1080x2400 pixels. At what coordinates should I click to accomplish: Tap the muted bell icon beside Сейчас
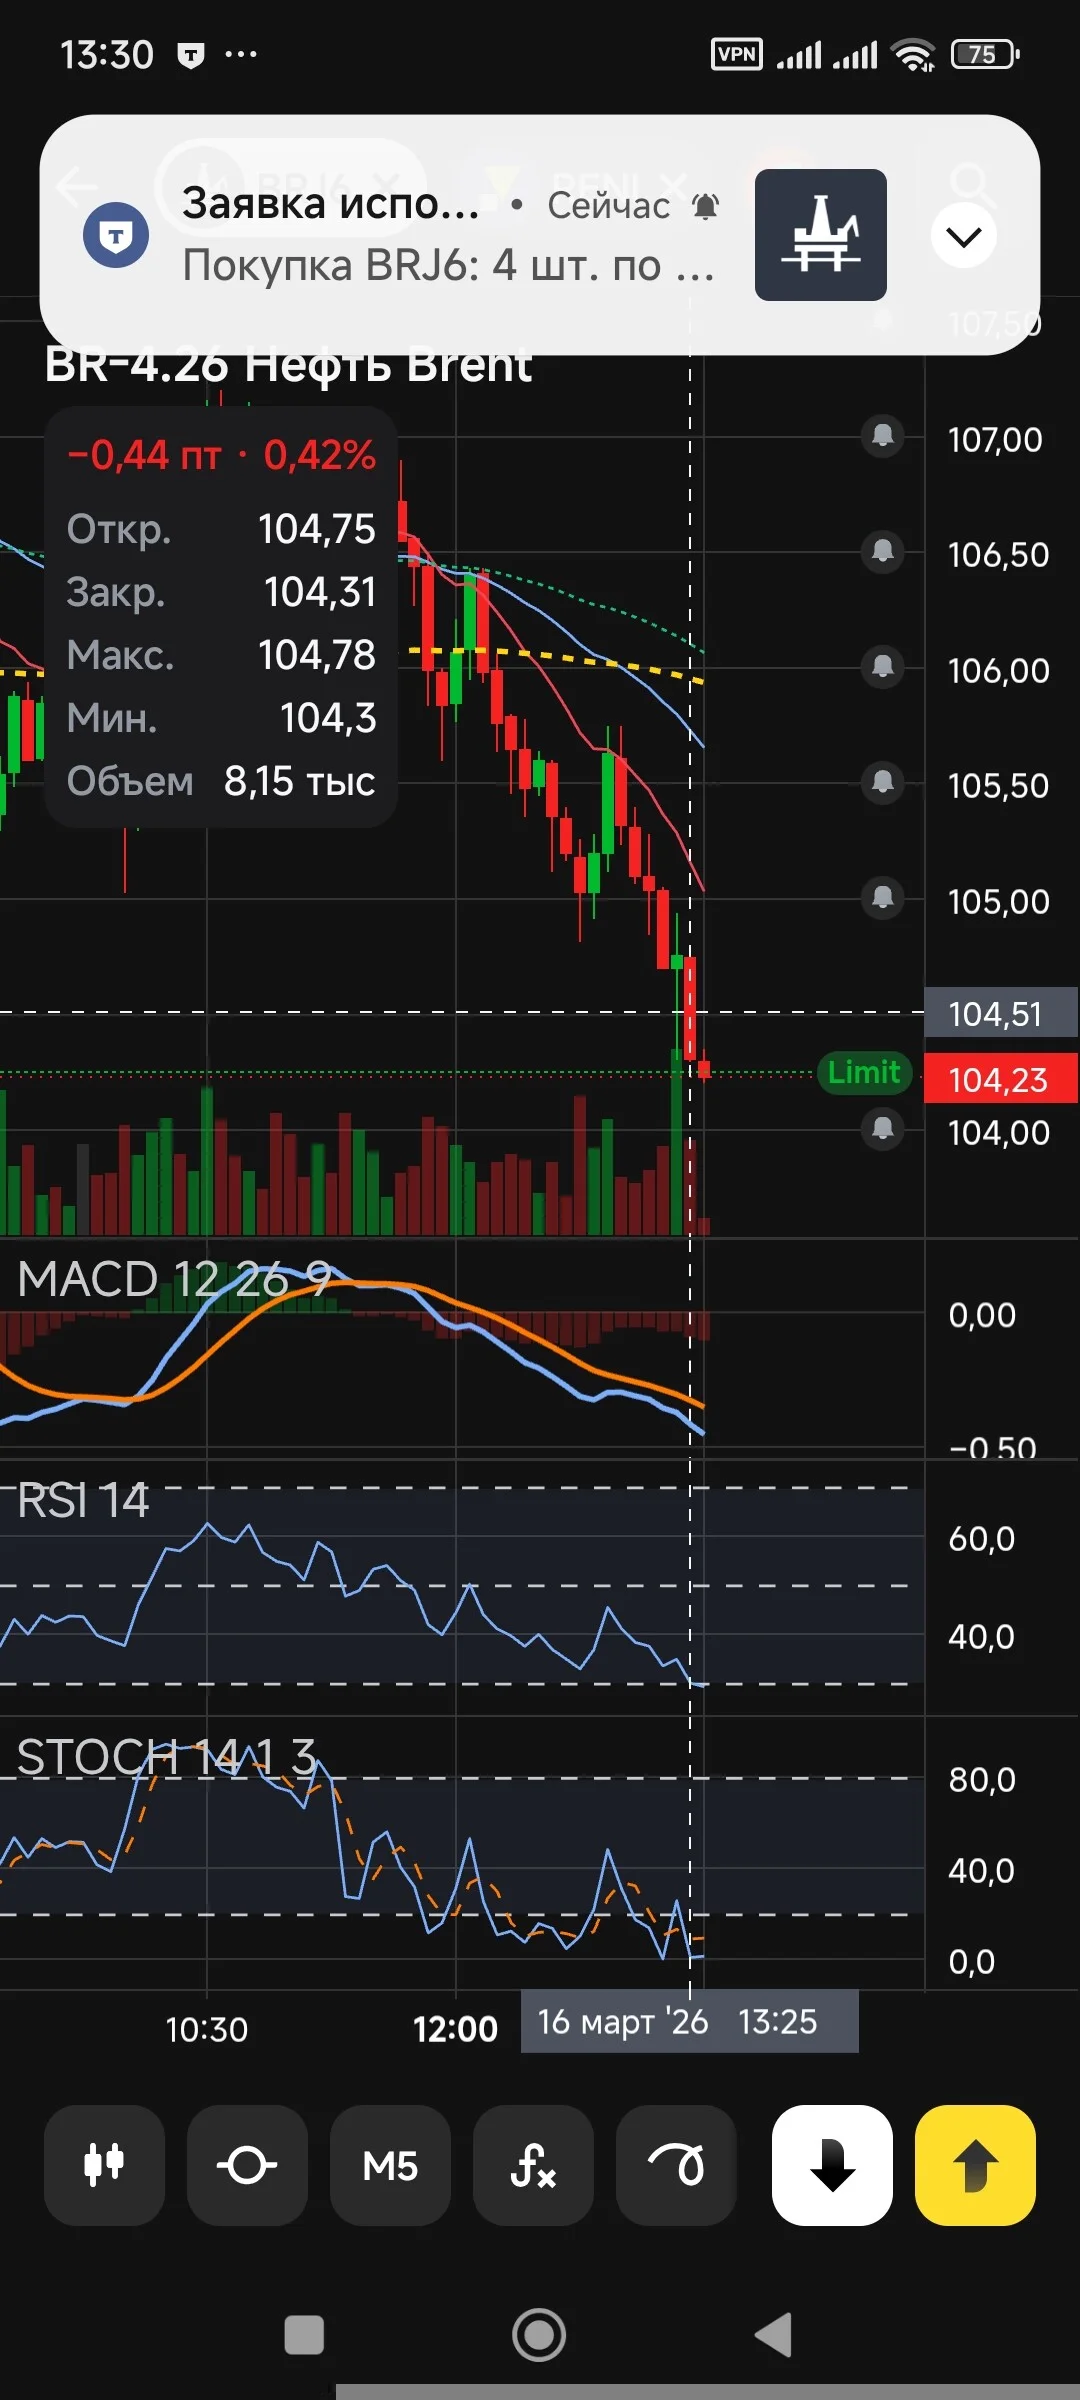coord(706,206)
